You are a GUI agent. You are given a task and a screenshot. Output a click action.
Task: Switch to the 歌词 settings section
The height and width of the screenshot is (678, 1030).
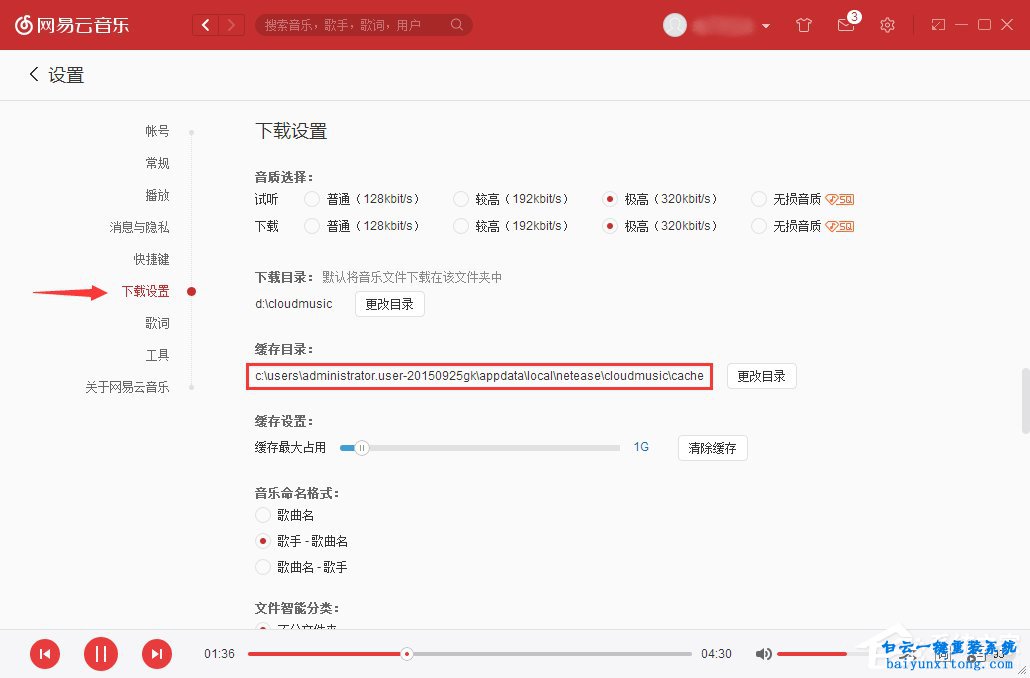coord(157,323)
